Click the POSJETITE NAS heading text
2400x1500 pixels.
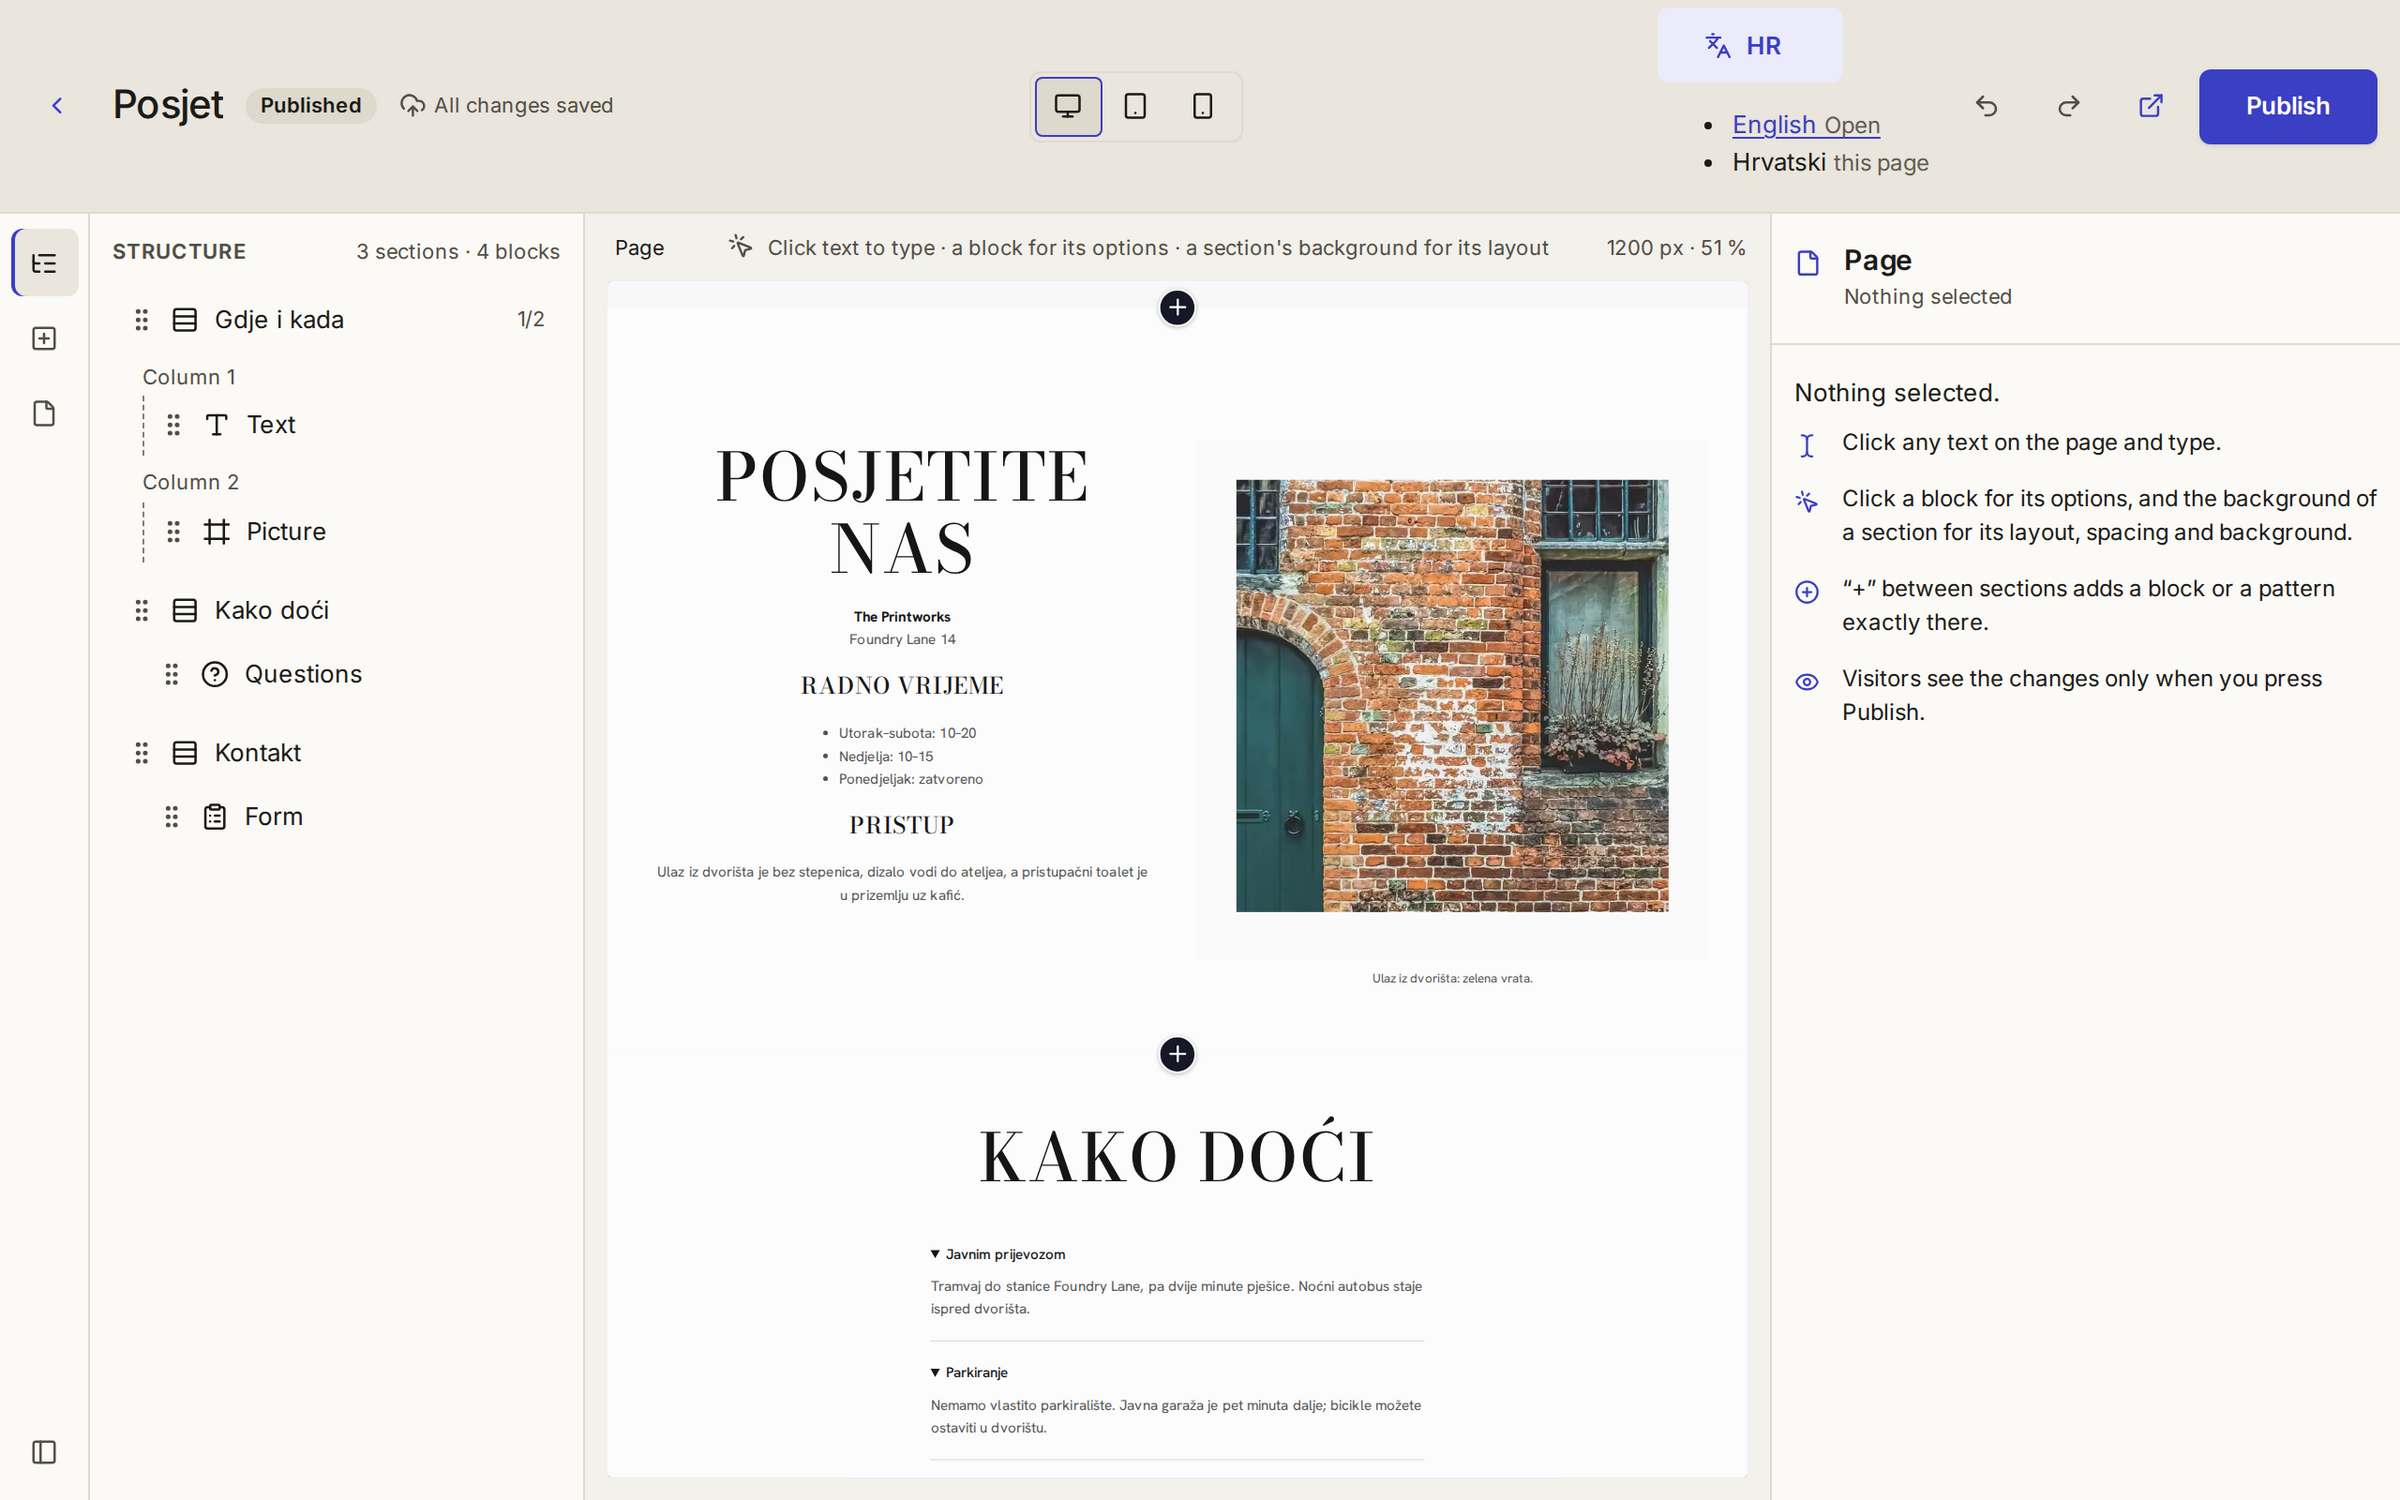(x=902, y=511)
